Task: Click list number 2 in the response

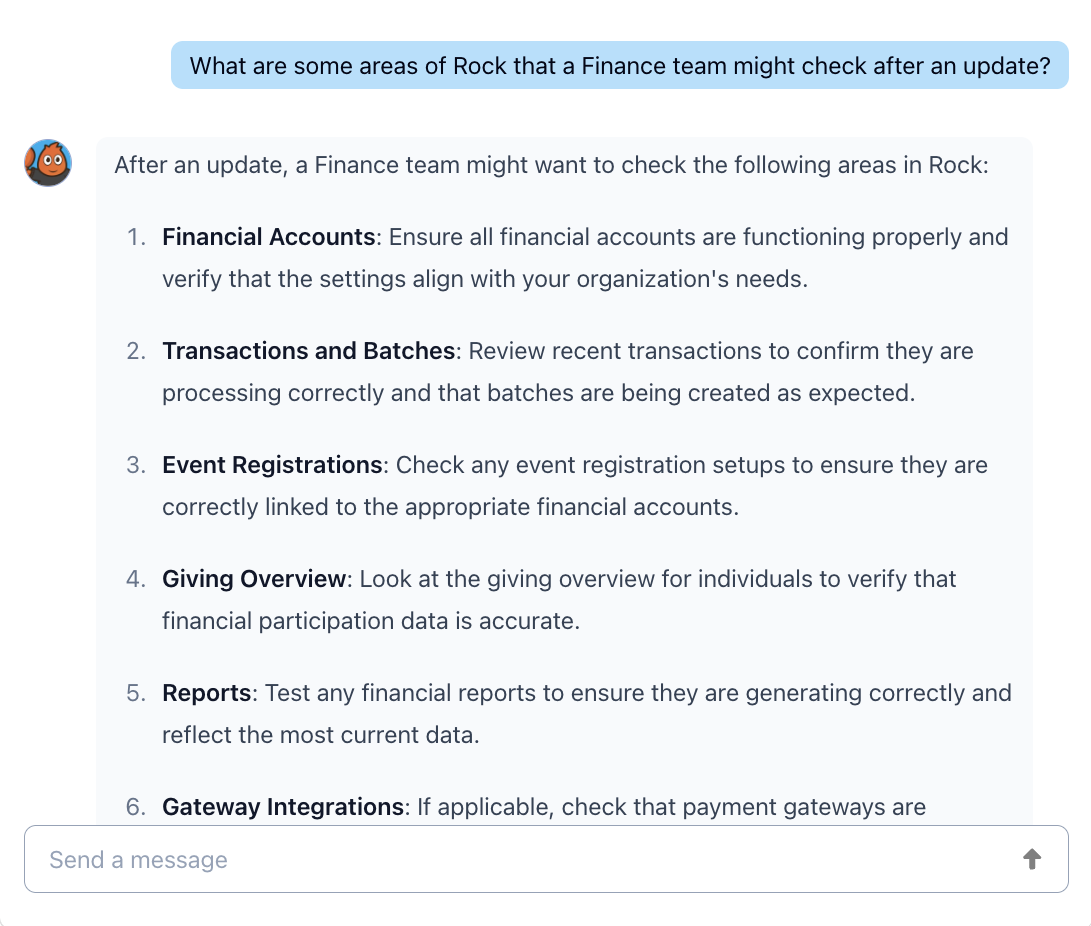Action: (136, 351)
